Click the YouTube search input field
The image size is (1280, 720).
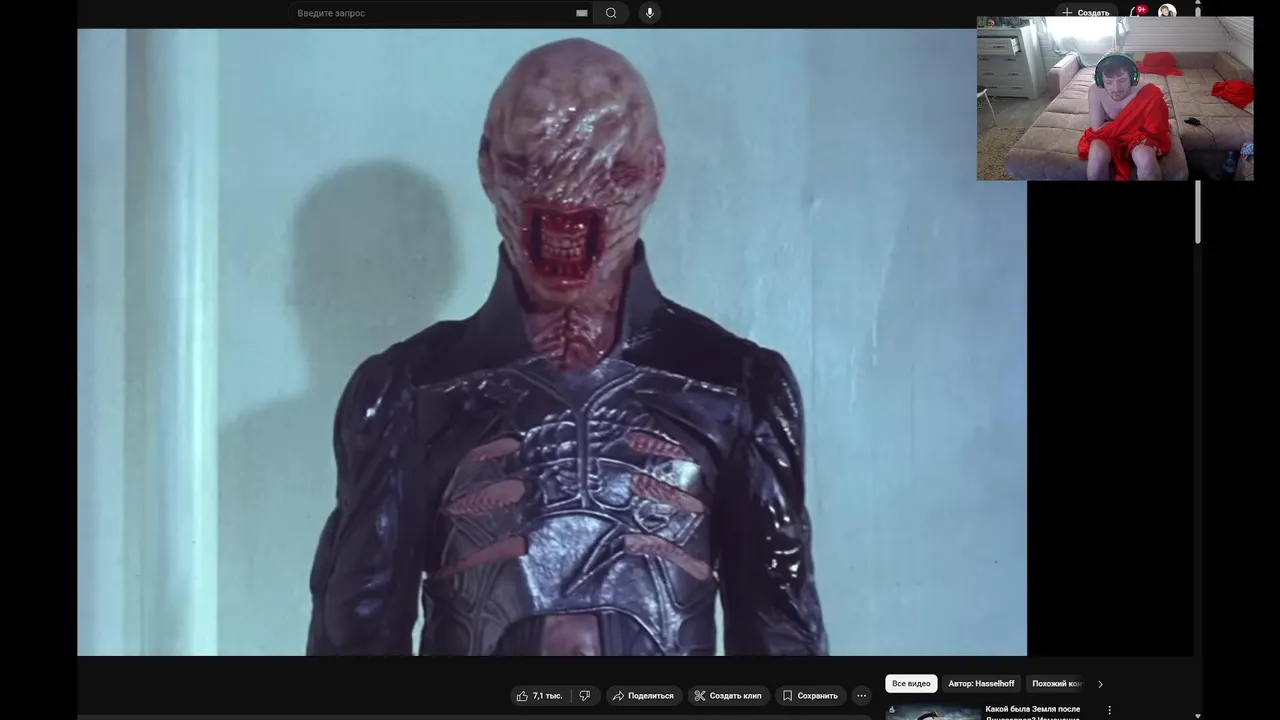click(441, 13)
